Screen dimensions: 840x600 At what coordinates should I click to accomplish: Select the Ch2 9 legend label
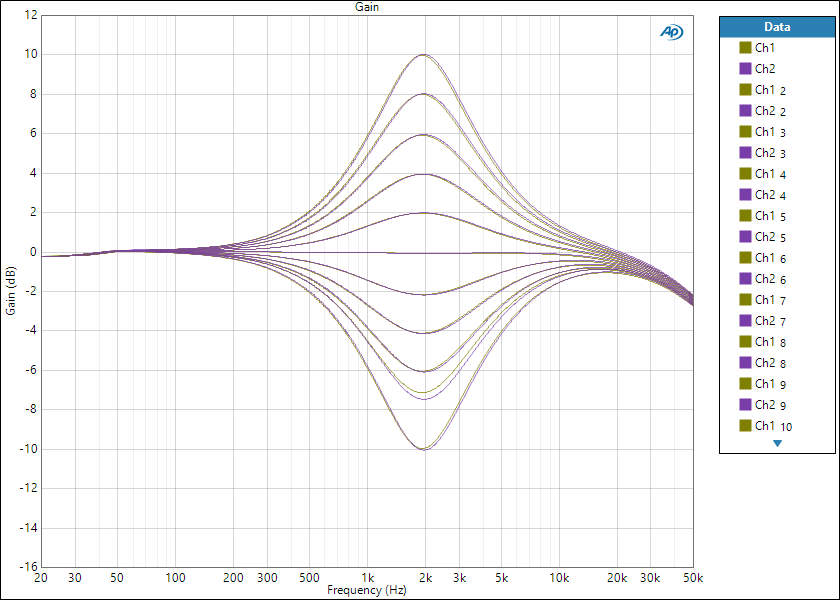[770, 405]
